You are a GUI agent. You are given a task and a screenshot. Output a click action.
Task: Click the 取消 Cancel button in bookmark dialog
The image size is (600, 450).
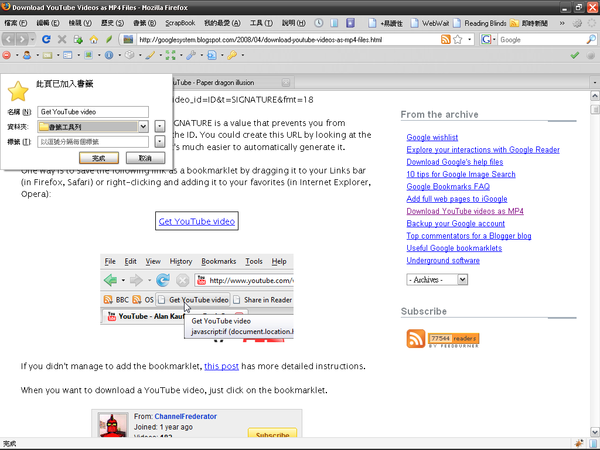(x=145, y=158)
